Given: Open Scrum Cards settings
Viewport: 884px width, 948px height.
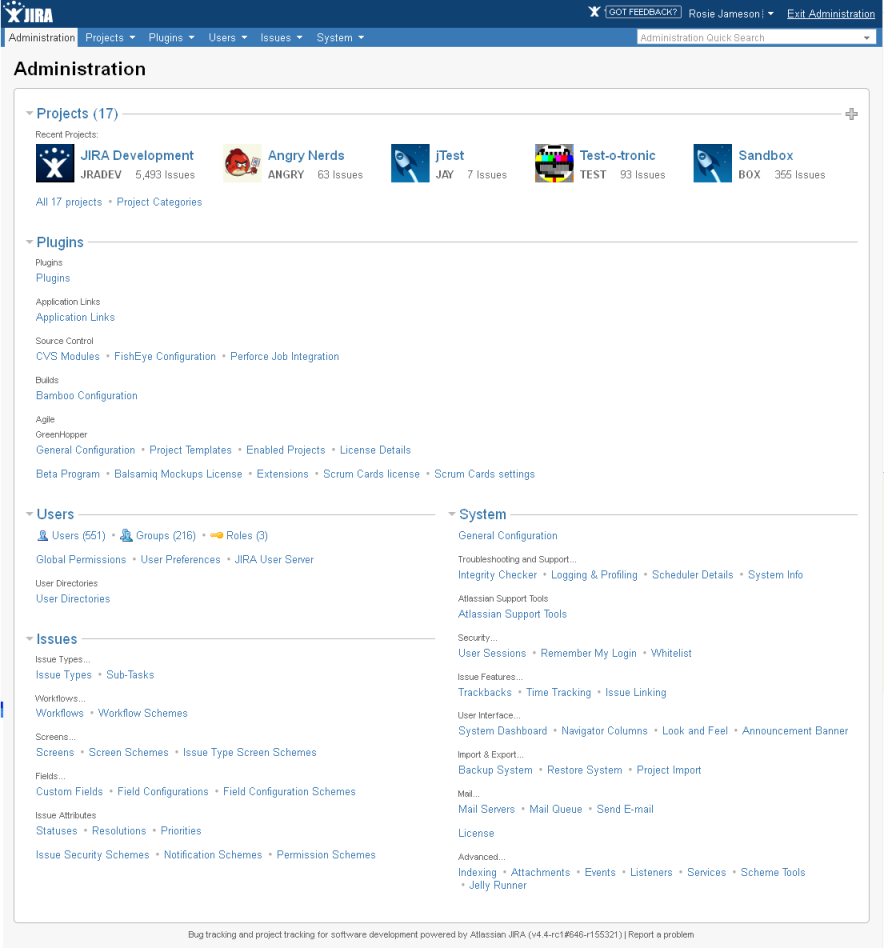Looking at the screenshot, I should (x=484, y=474).
